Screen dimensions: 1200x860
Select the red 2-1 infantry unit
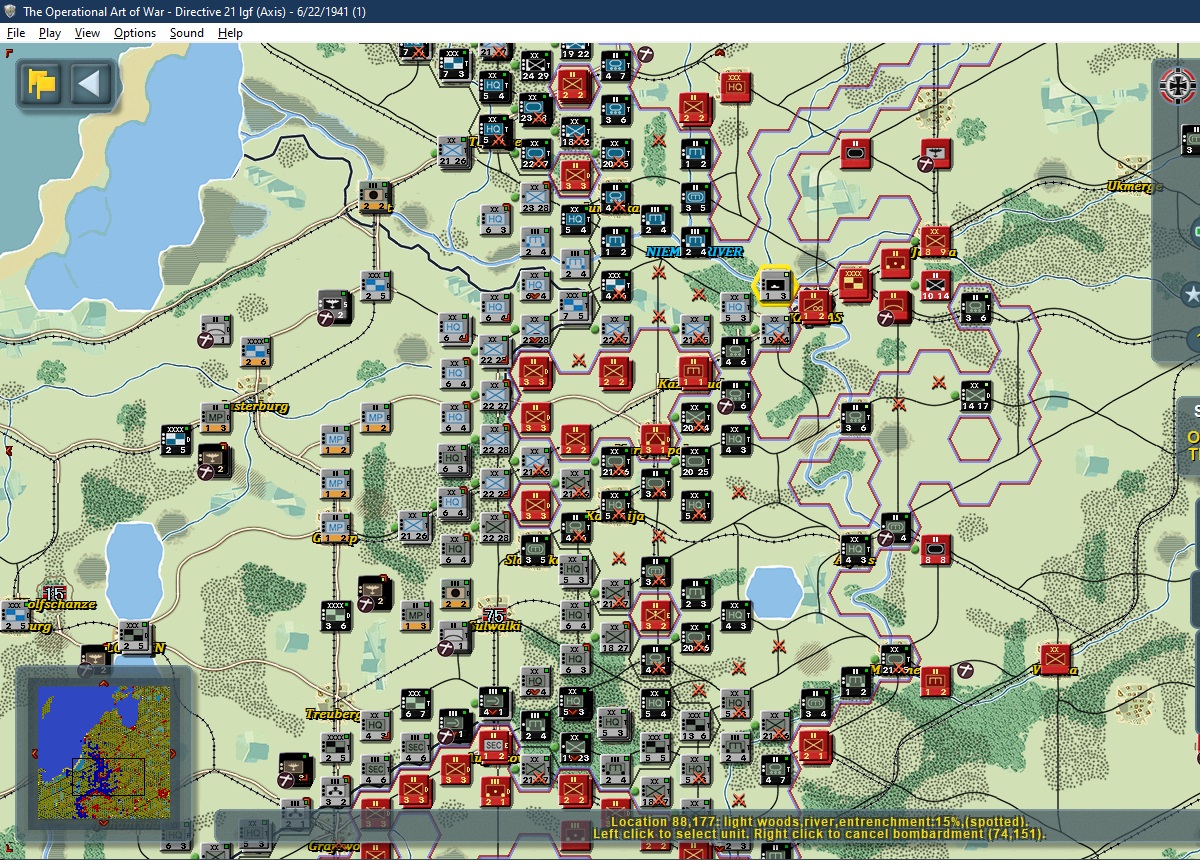tap(814, 746)
